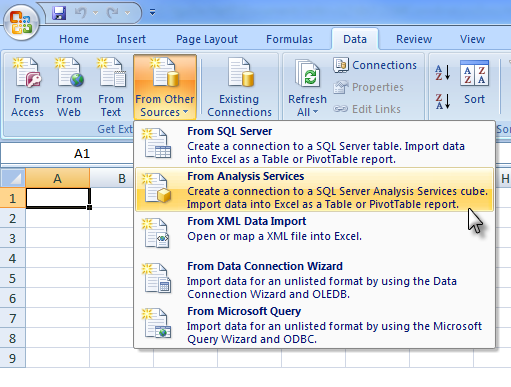The image size is (511, 387).
Task: Sort A to Z ascending
Action: [x=443, y=72]
